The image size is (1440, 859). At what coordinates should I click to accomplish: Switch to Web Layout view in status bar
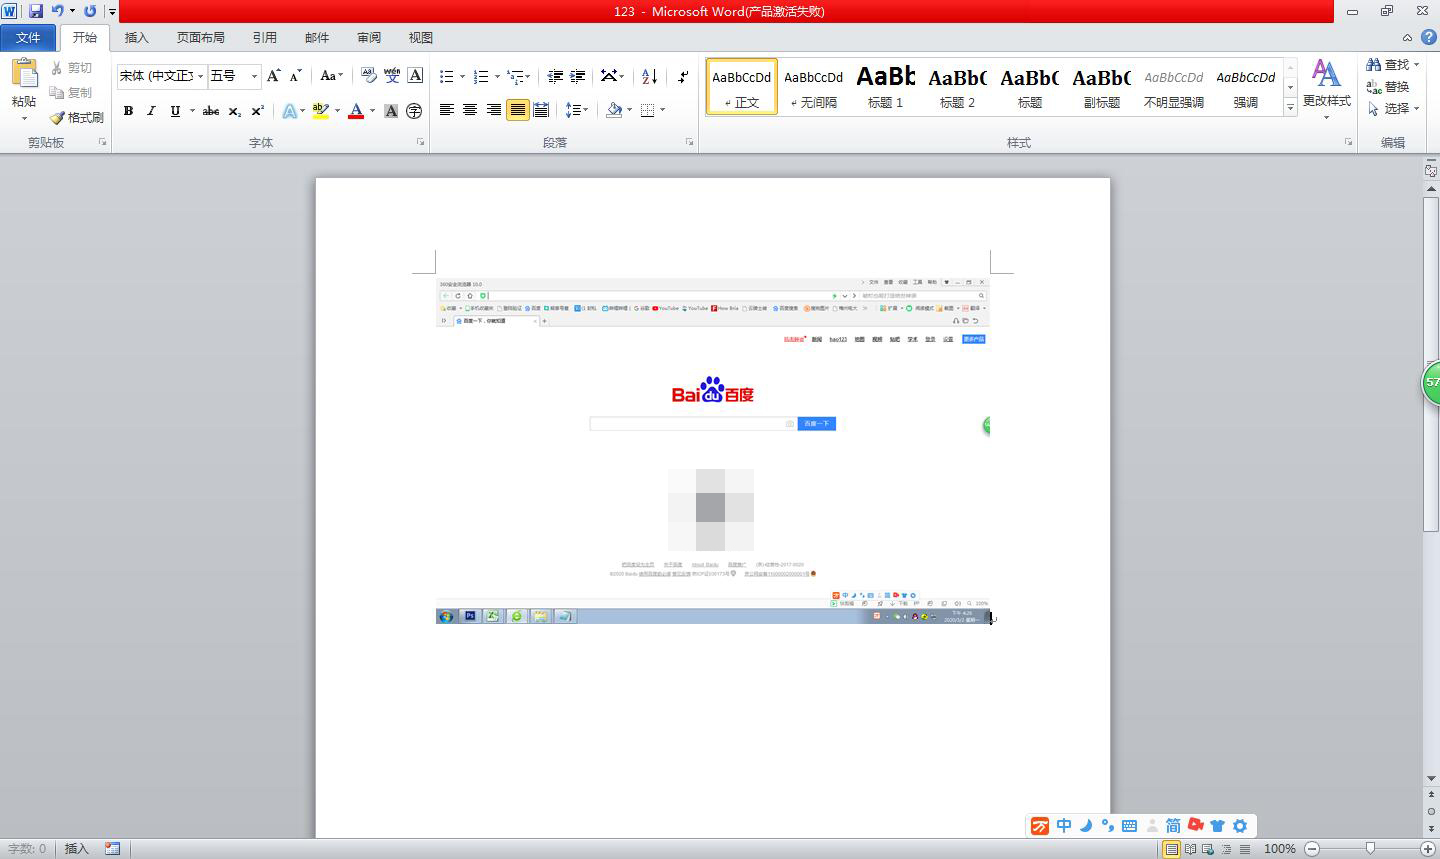[x=1208, y=849]
